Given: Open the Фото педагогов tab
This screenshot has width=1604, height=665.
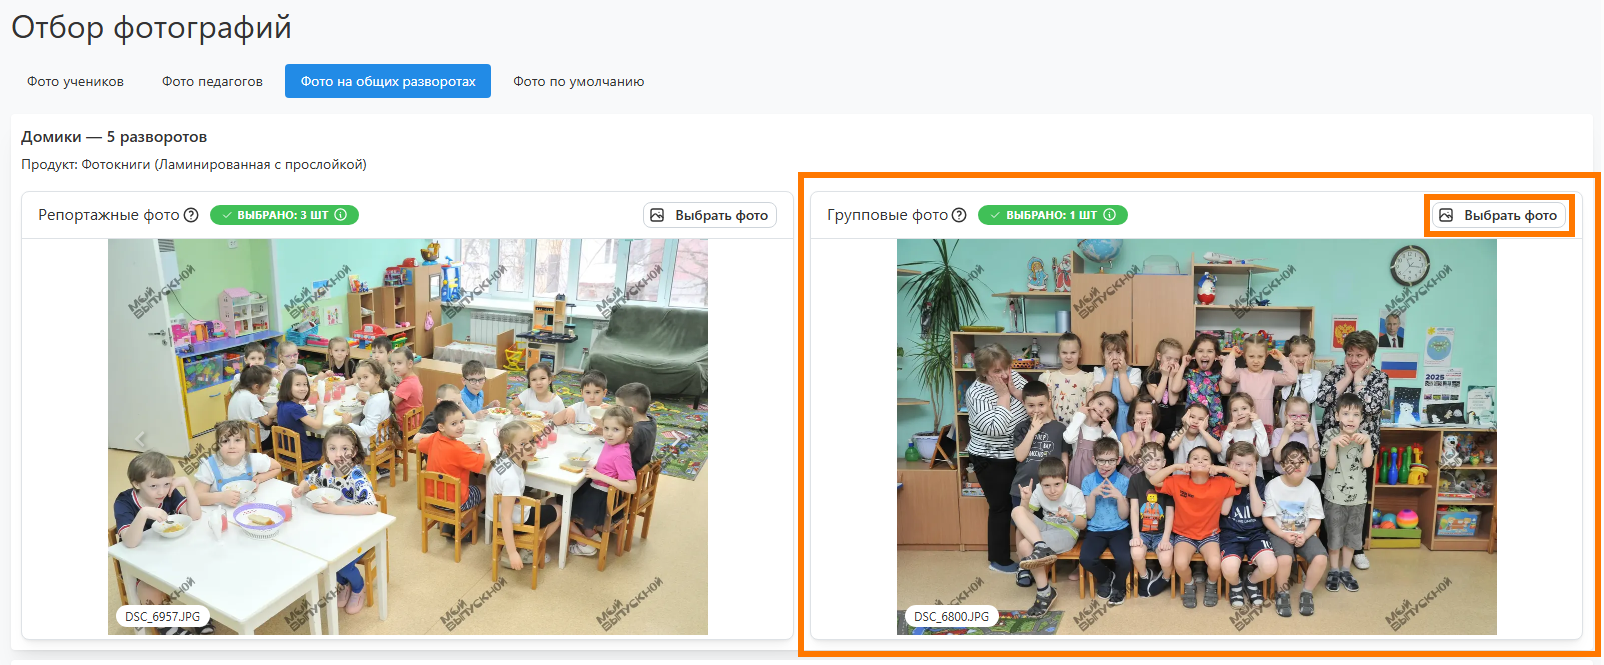Looking at the screenshot, I should pos(212,82).
